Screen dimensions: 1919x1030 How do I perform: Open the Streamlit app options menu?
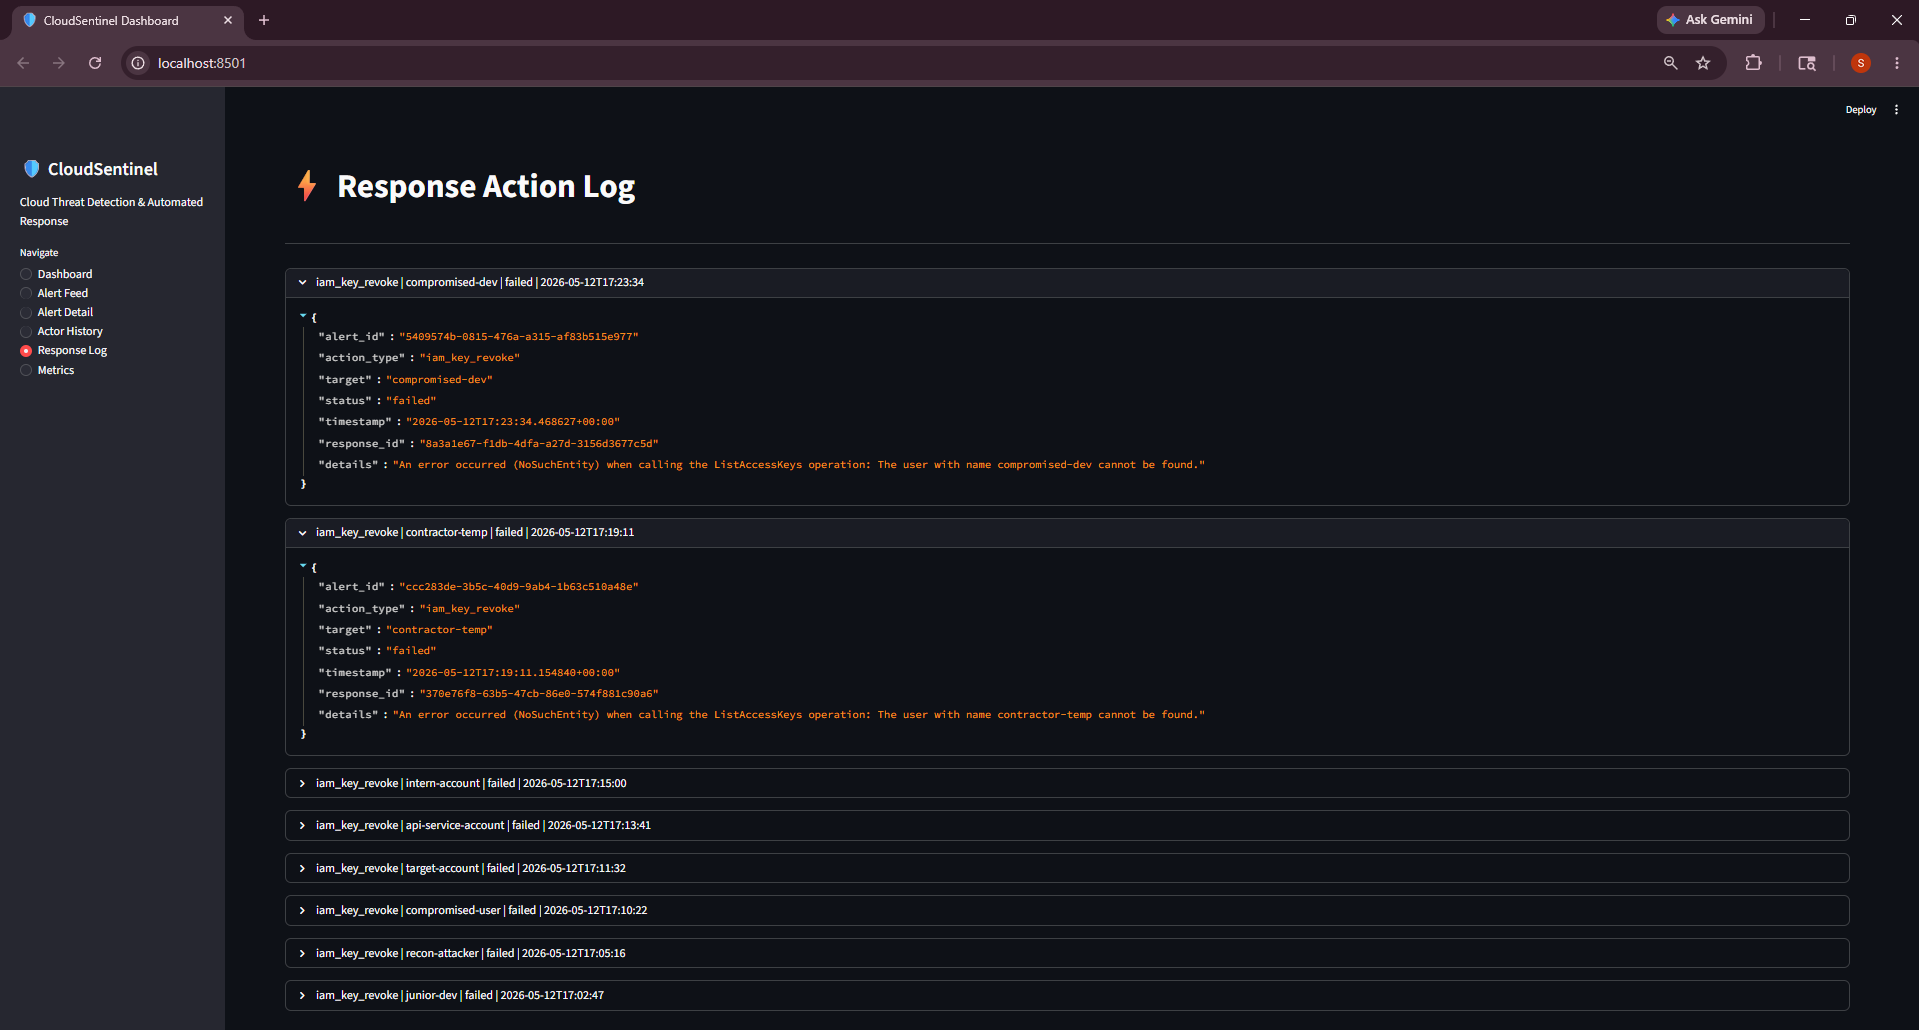(1896, 110)
